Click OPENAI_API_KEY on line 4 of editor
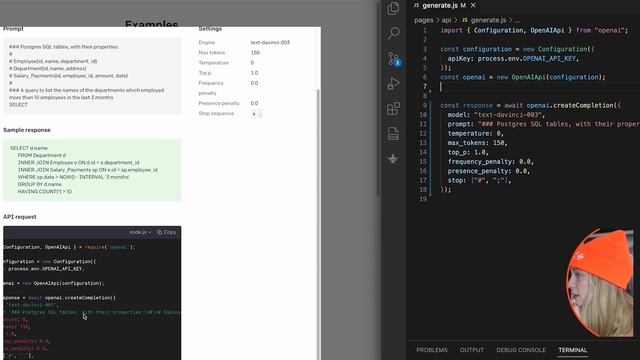640x360 pixels. click(x=549, y=58)
